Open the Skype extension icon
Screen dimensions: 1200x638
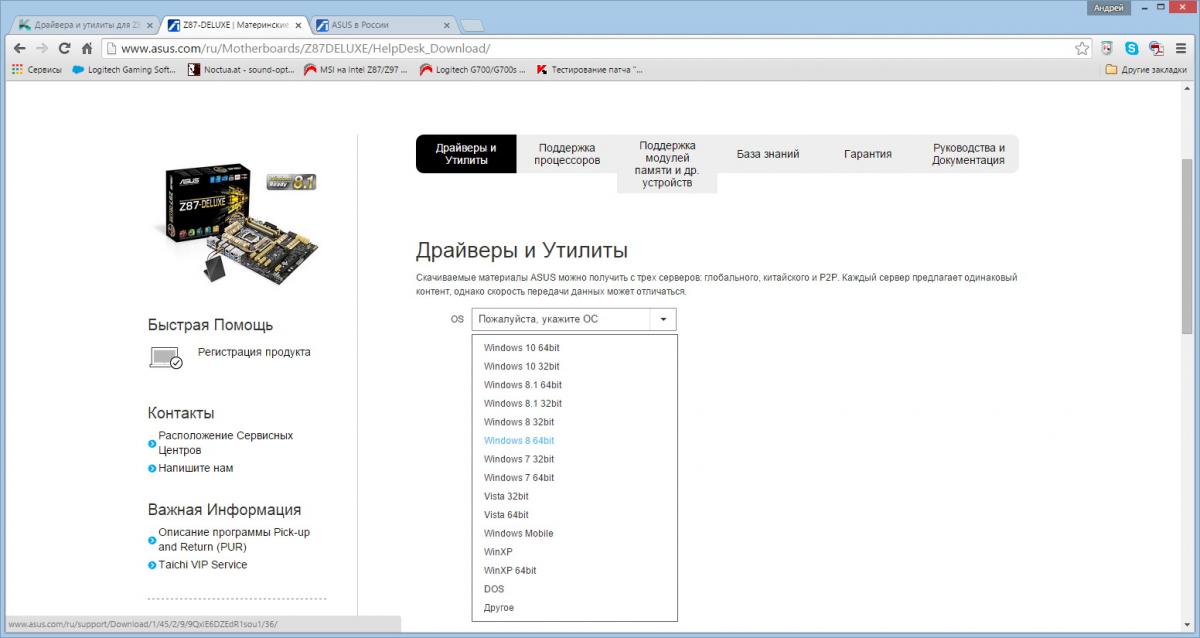click(x=1132, y=48)
